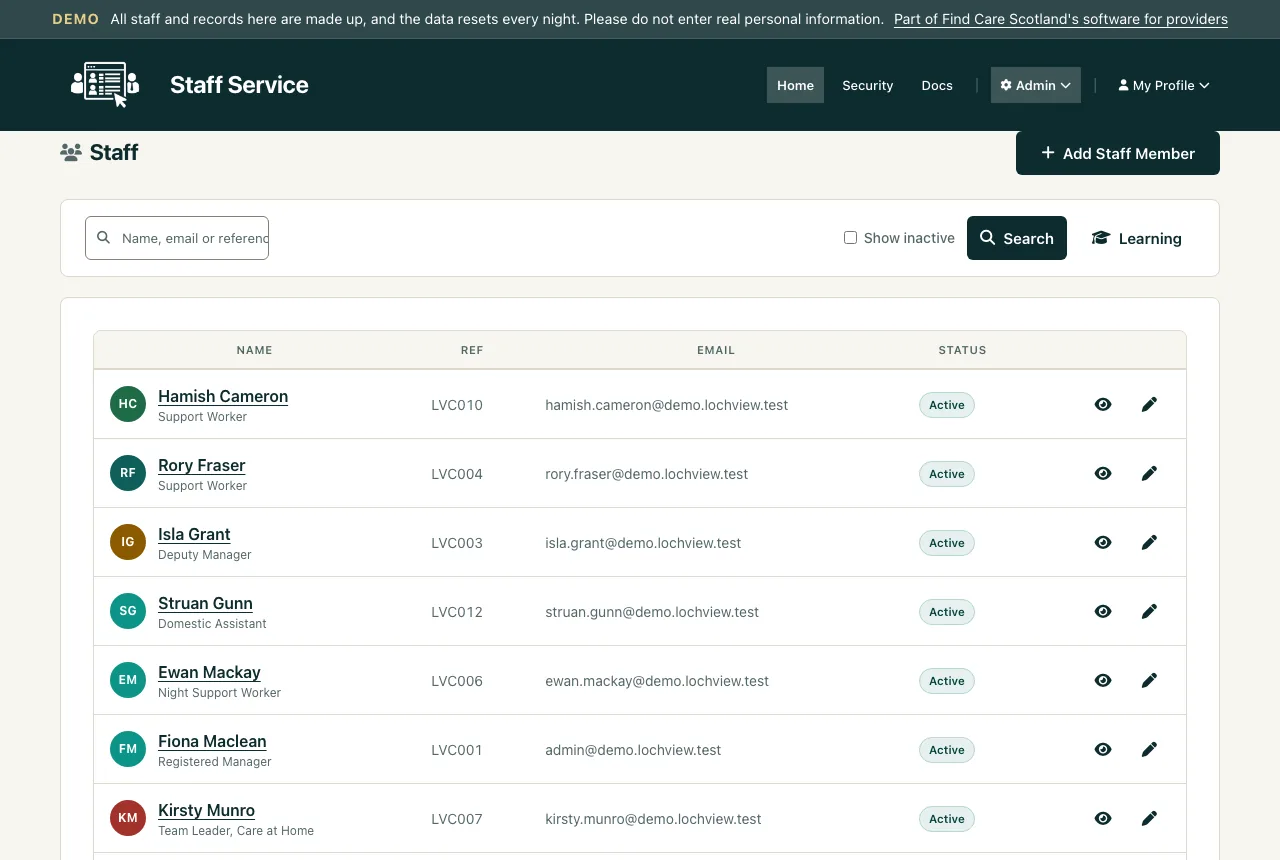View Struan Gunn's record via eye icon

[1103, 611]
